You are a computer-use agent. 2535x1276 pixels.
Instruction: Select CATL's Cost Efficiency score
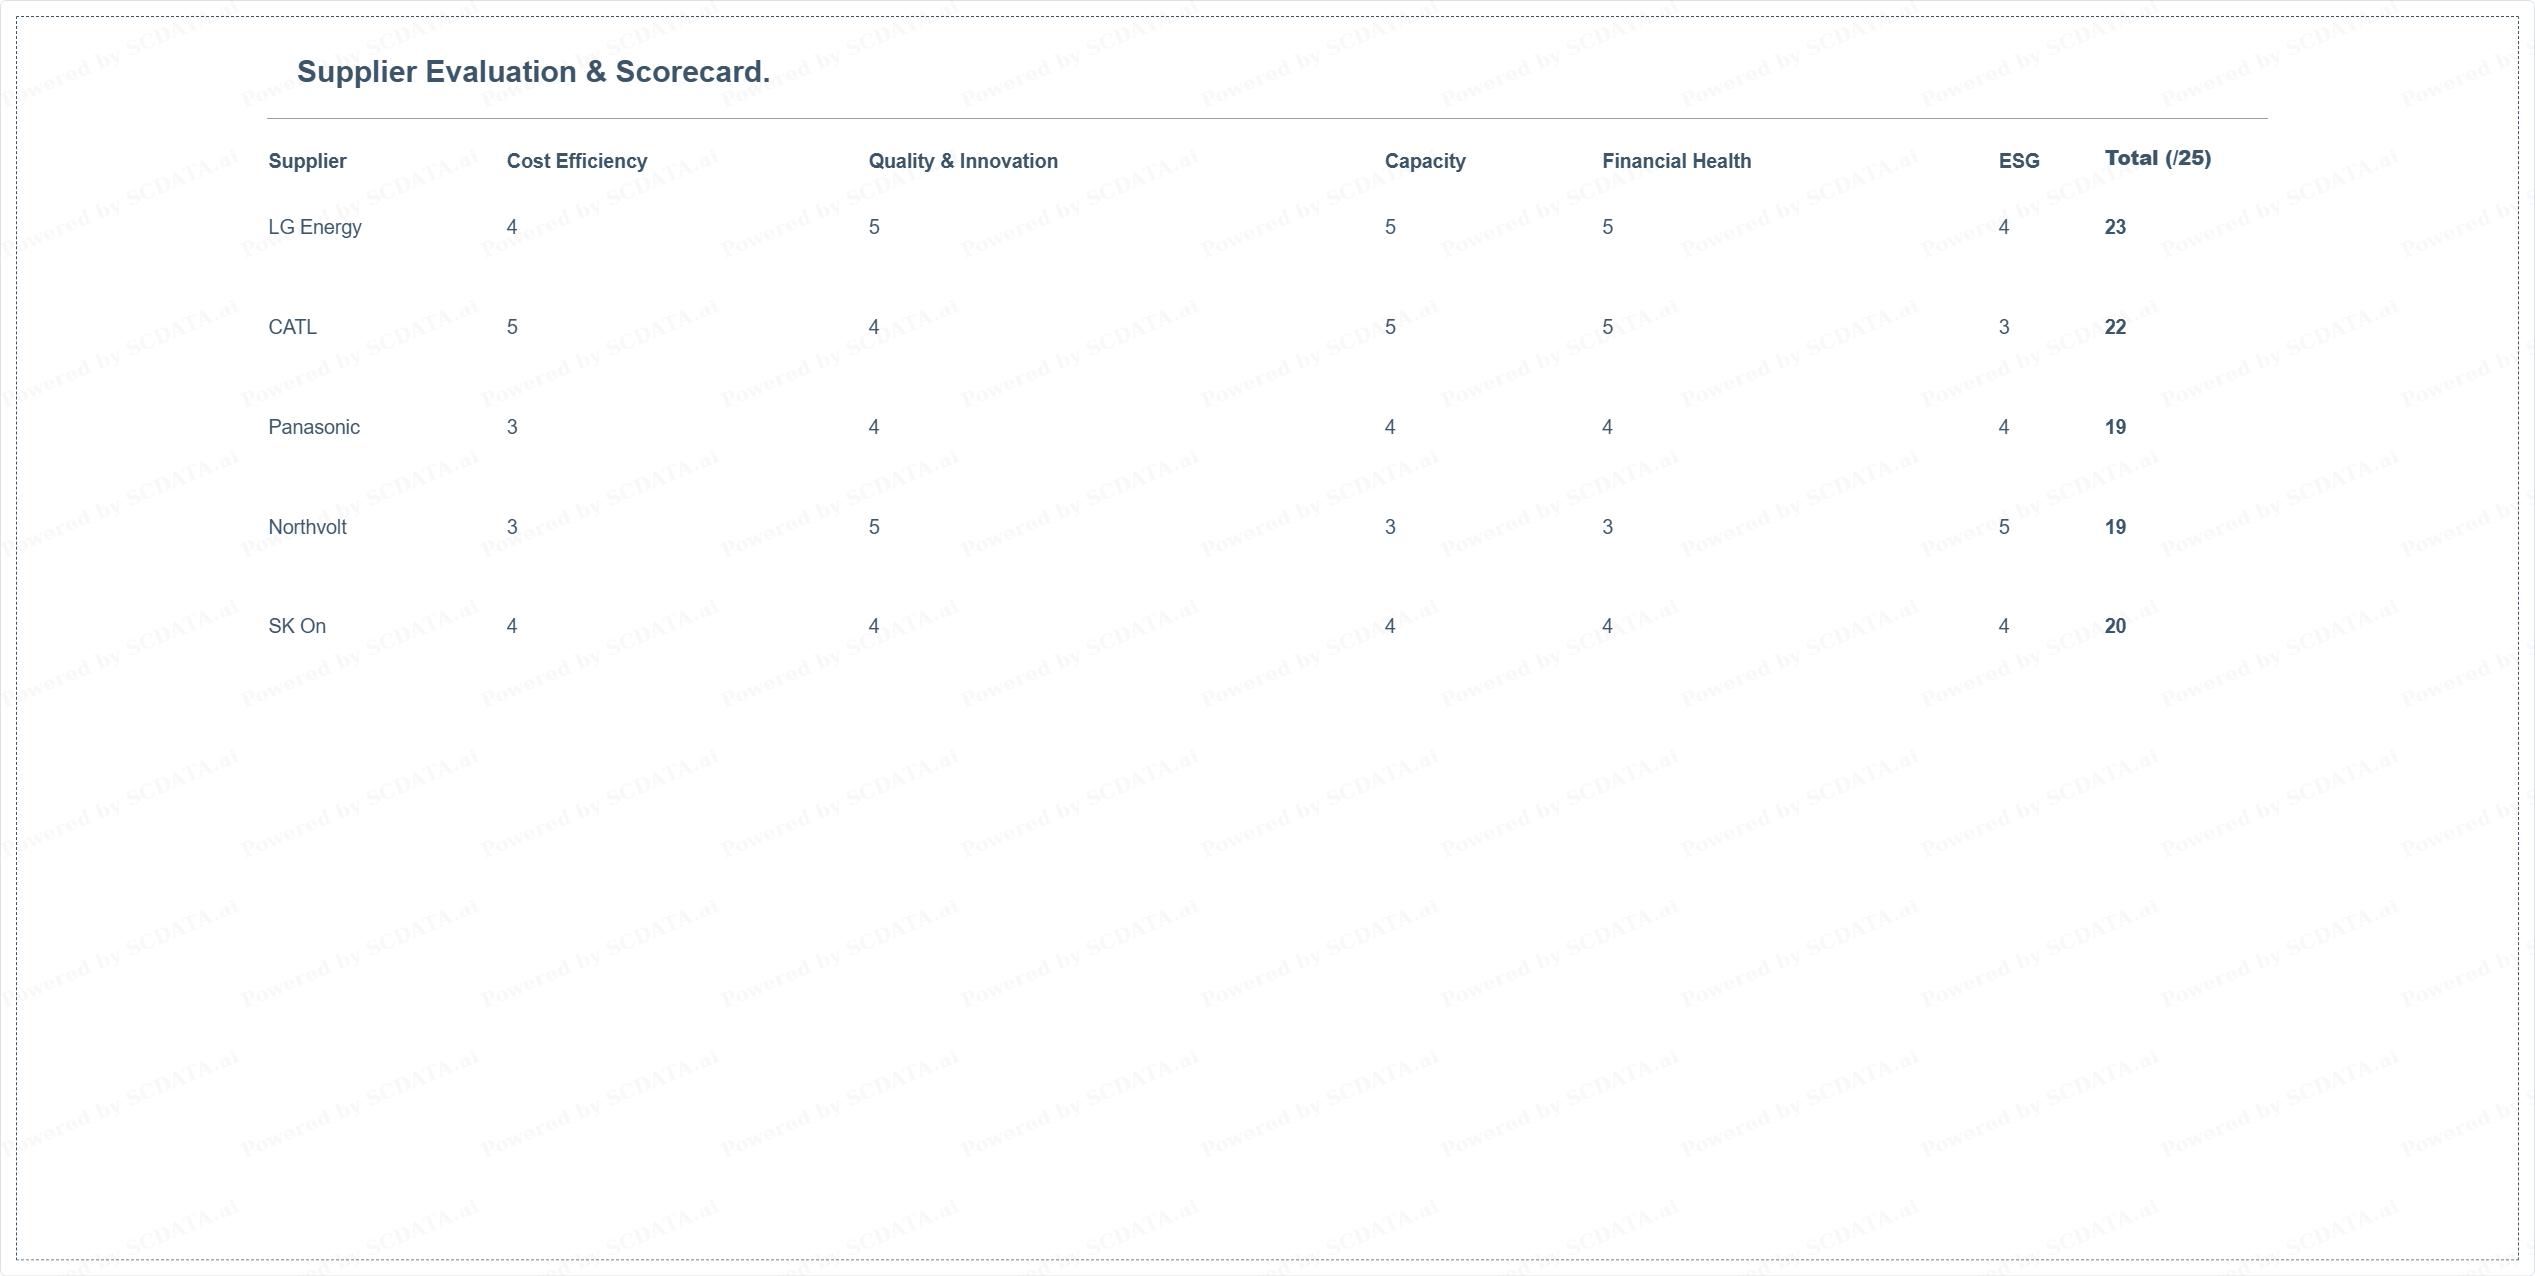tap(512, 327)
